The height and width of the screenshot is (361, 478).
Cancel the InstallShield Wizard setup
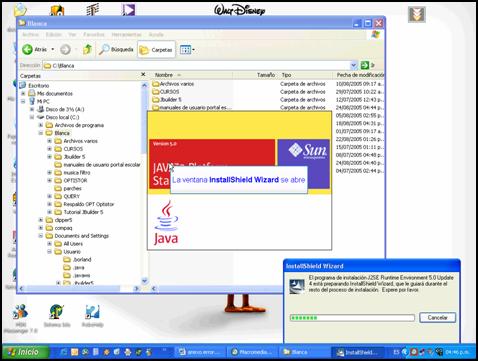pyautogui.click(x=437, y=317)
